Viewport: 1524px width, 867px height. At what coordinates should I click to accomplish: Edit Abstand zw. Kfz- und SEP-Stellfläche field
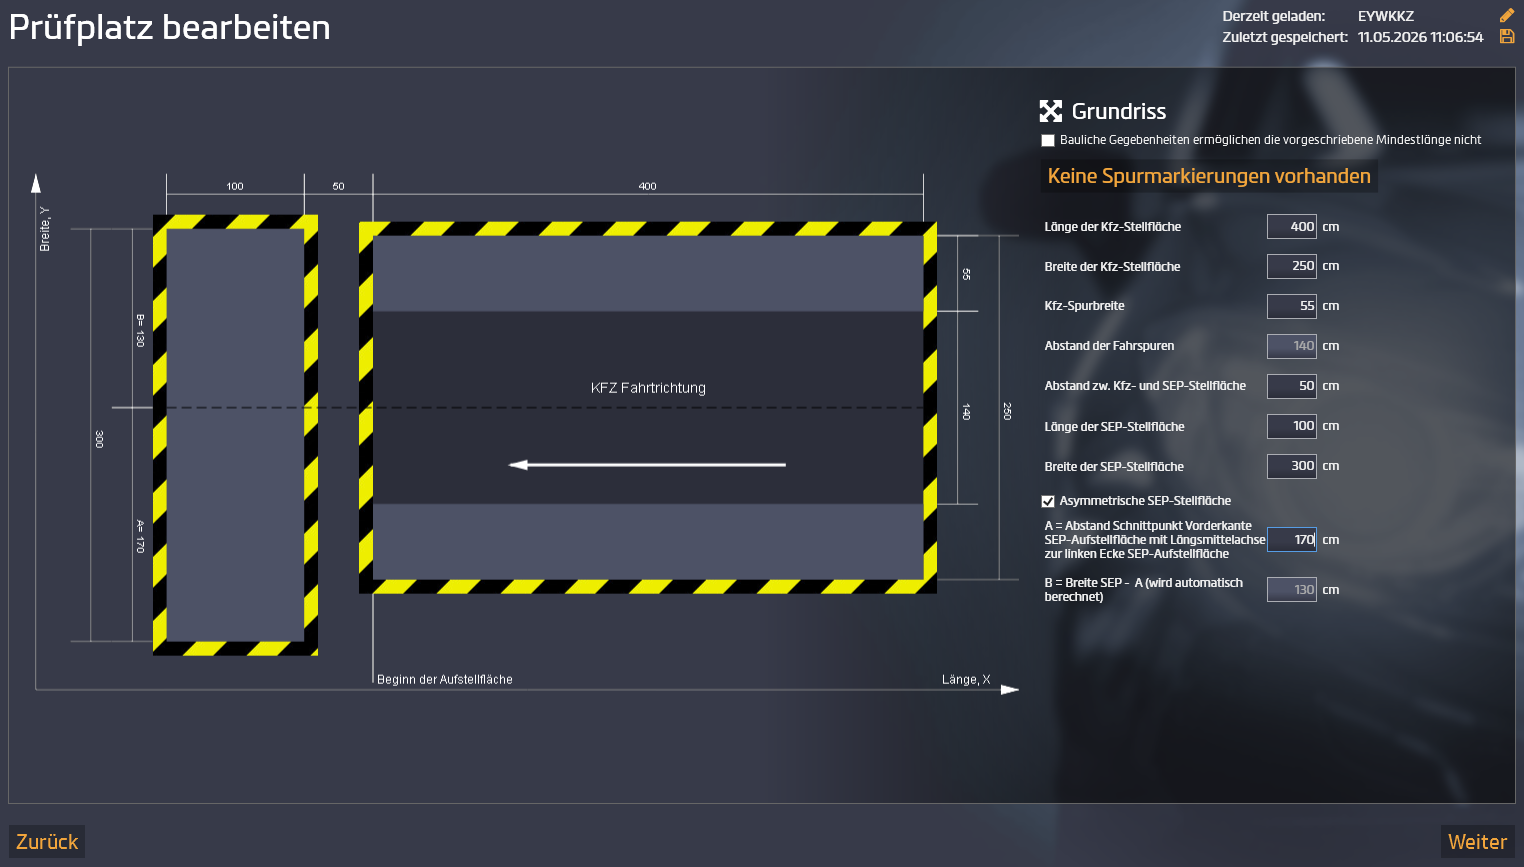pyautogui.click(x=1292, y=386)
